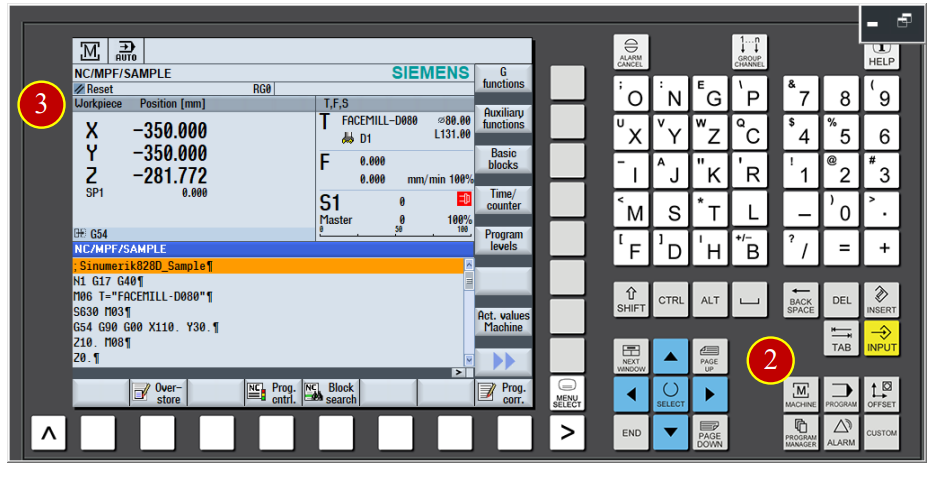
Task: Click the MACHINE operating area key
Action: [x=801, y=394]
